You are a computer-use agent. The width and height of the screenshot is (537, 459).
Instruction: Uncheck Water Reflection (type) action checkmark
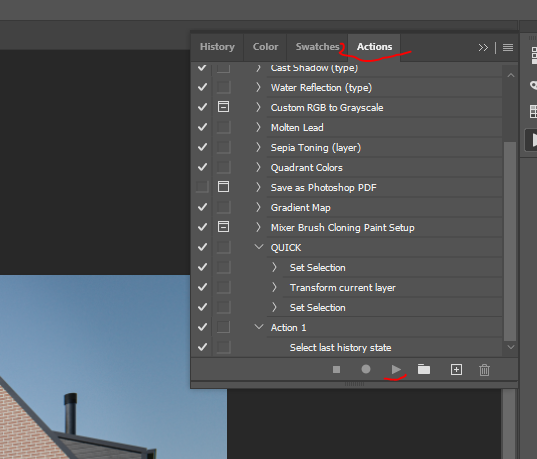click(202, 87)
